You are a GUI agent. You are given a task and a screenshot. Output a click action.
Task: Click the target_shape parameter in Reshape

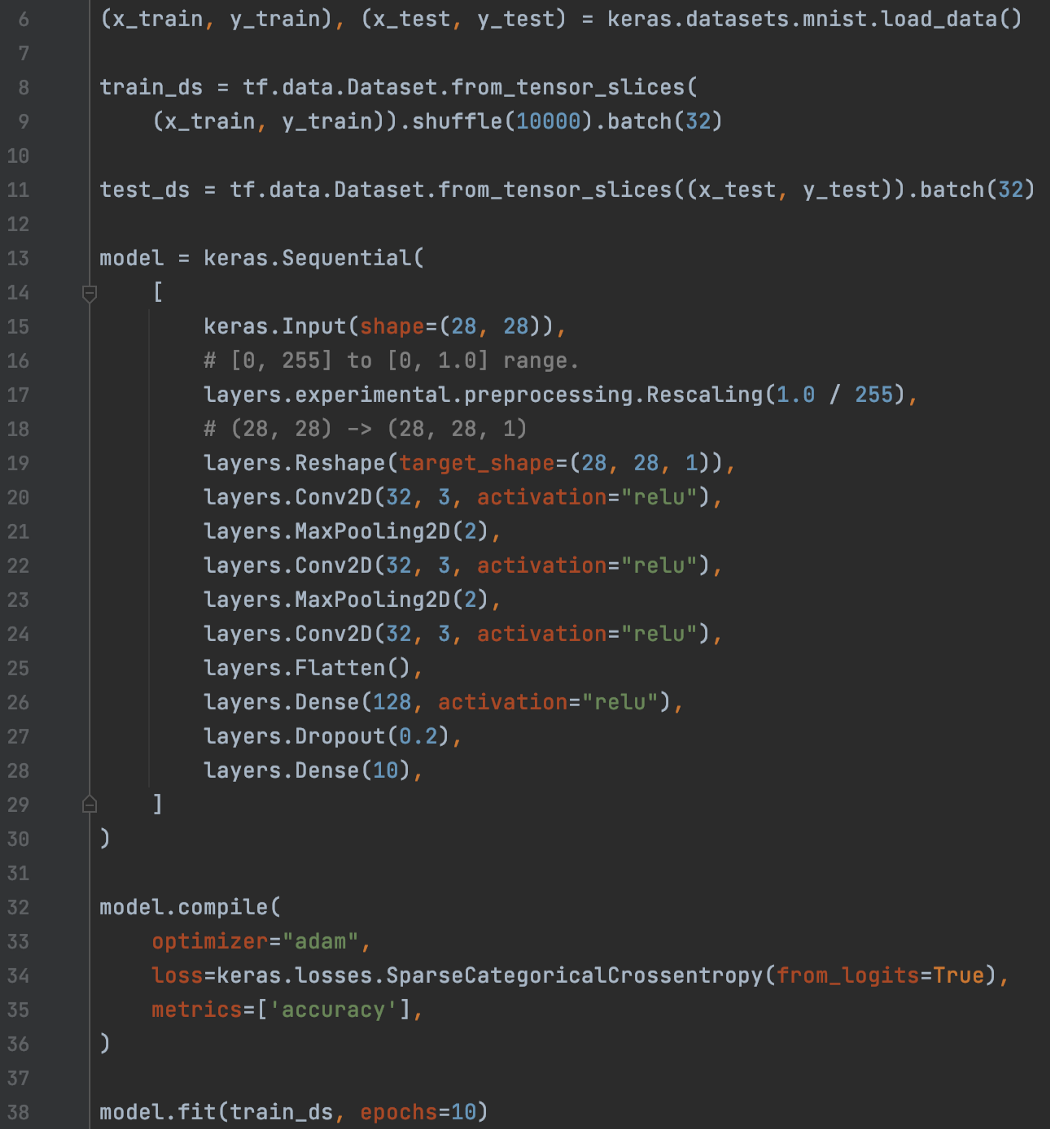[464, 463]
